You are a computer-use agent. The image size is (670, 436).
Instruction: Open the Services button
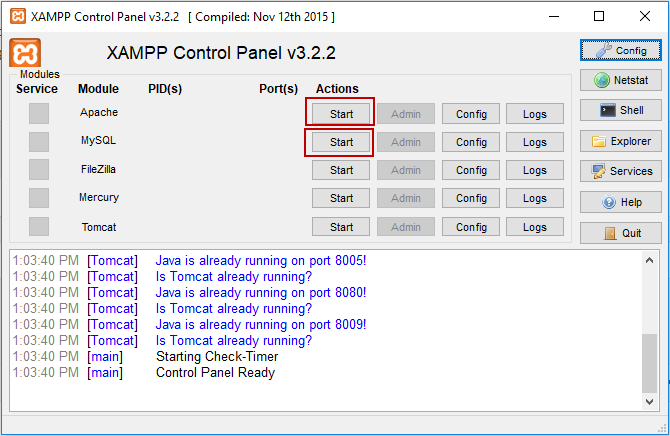620,171
